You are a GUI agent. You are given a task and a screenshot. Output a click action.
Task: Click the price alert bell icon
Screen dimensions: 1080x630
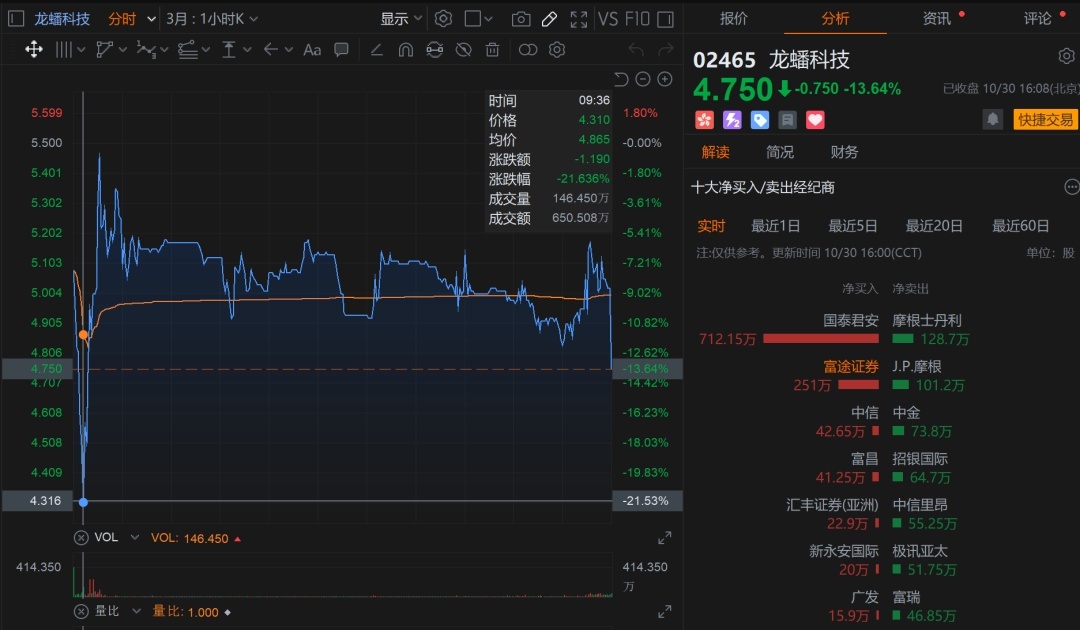tap(993, 120)
